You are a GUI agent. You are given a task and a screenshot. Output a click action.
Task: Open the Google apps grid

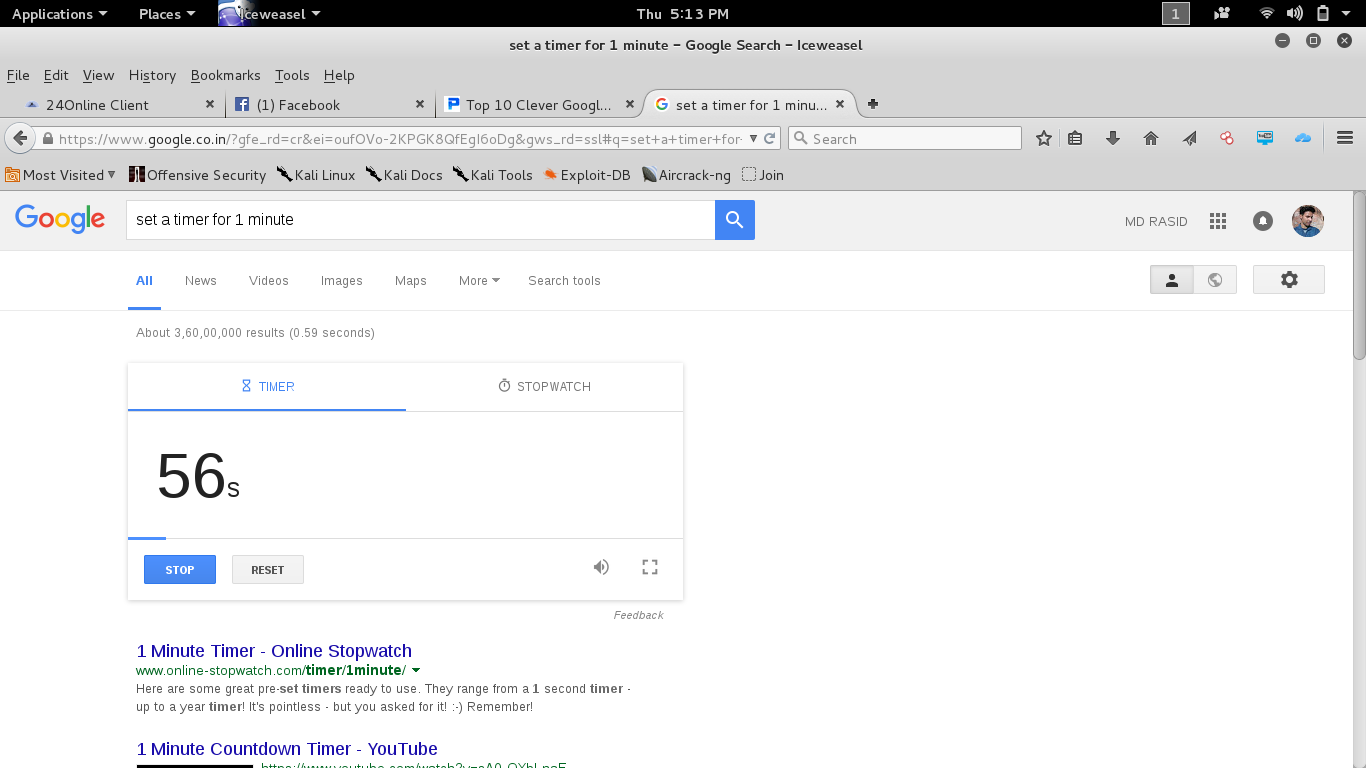[1217, 221]
